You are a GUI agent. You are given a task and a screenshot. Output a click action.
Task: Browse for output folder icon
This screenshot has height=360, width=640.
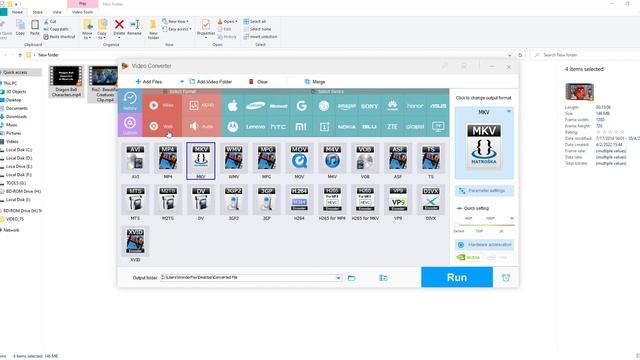pos(351,278)
